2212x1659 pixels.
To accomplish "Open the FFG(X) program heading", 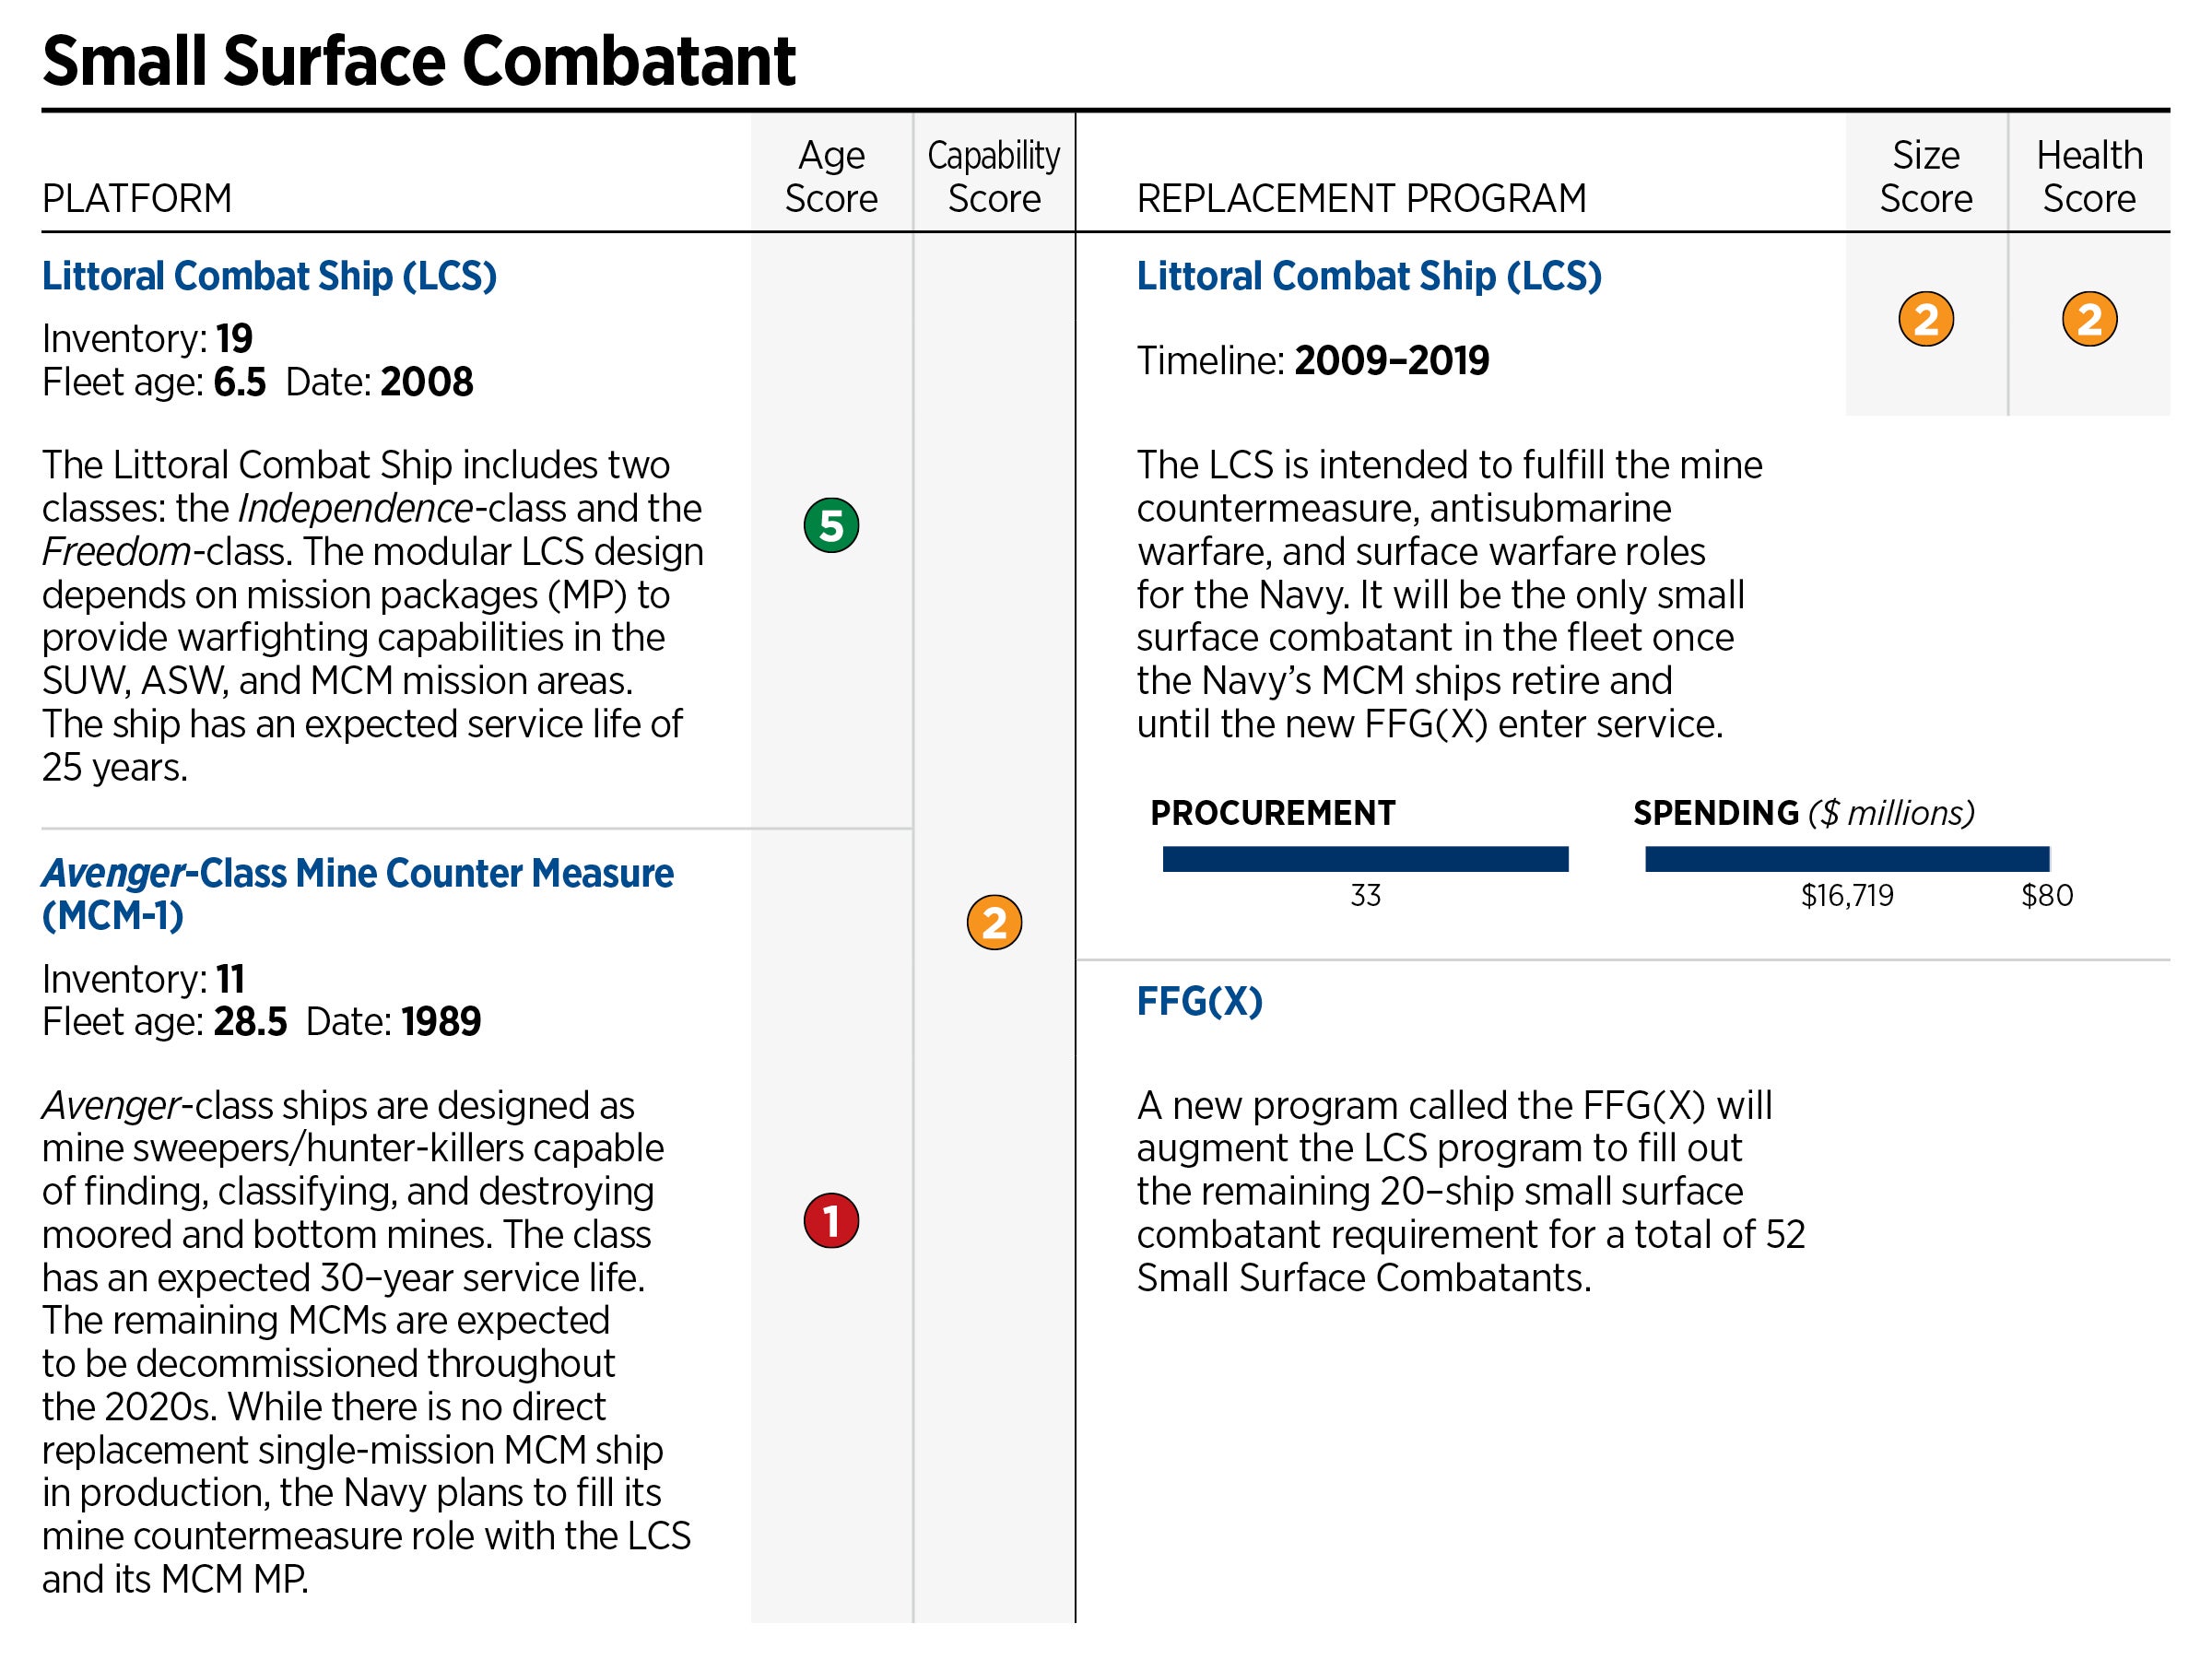I will click(1200, 1001).
